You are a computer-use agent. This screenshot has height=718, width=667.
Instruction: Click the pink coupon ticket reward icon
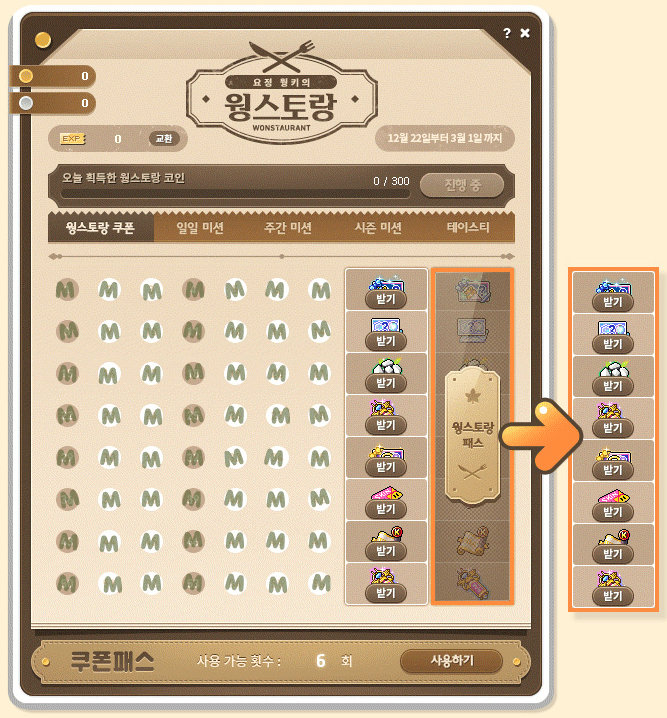[x=386, y=493]
